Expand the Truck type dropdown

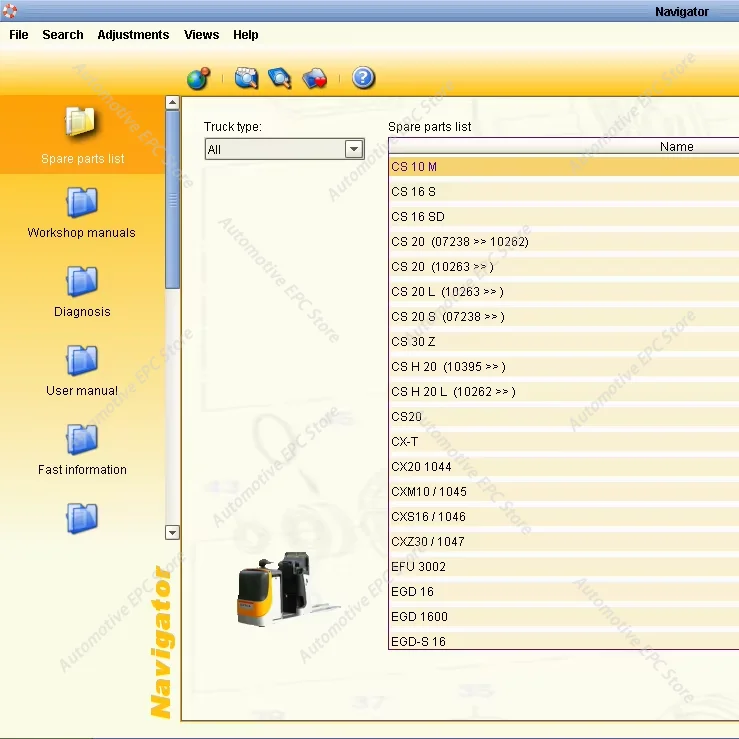[x=354, y=149]
